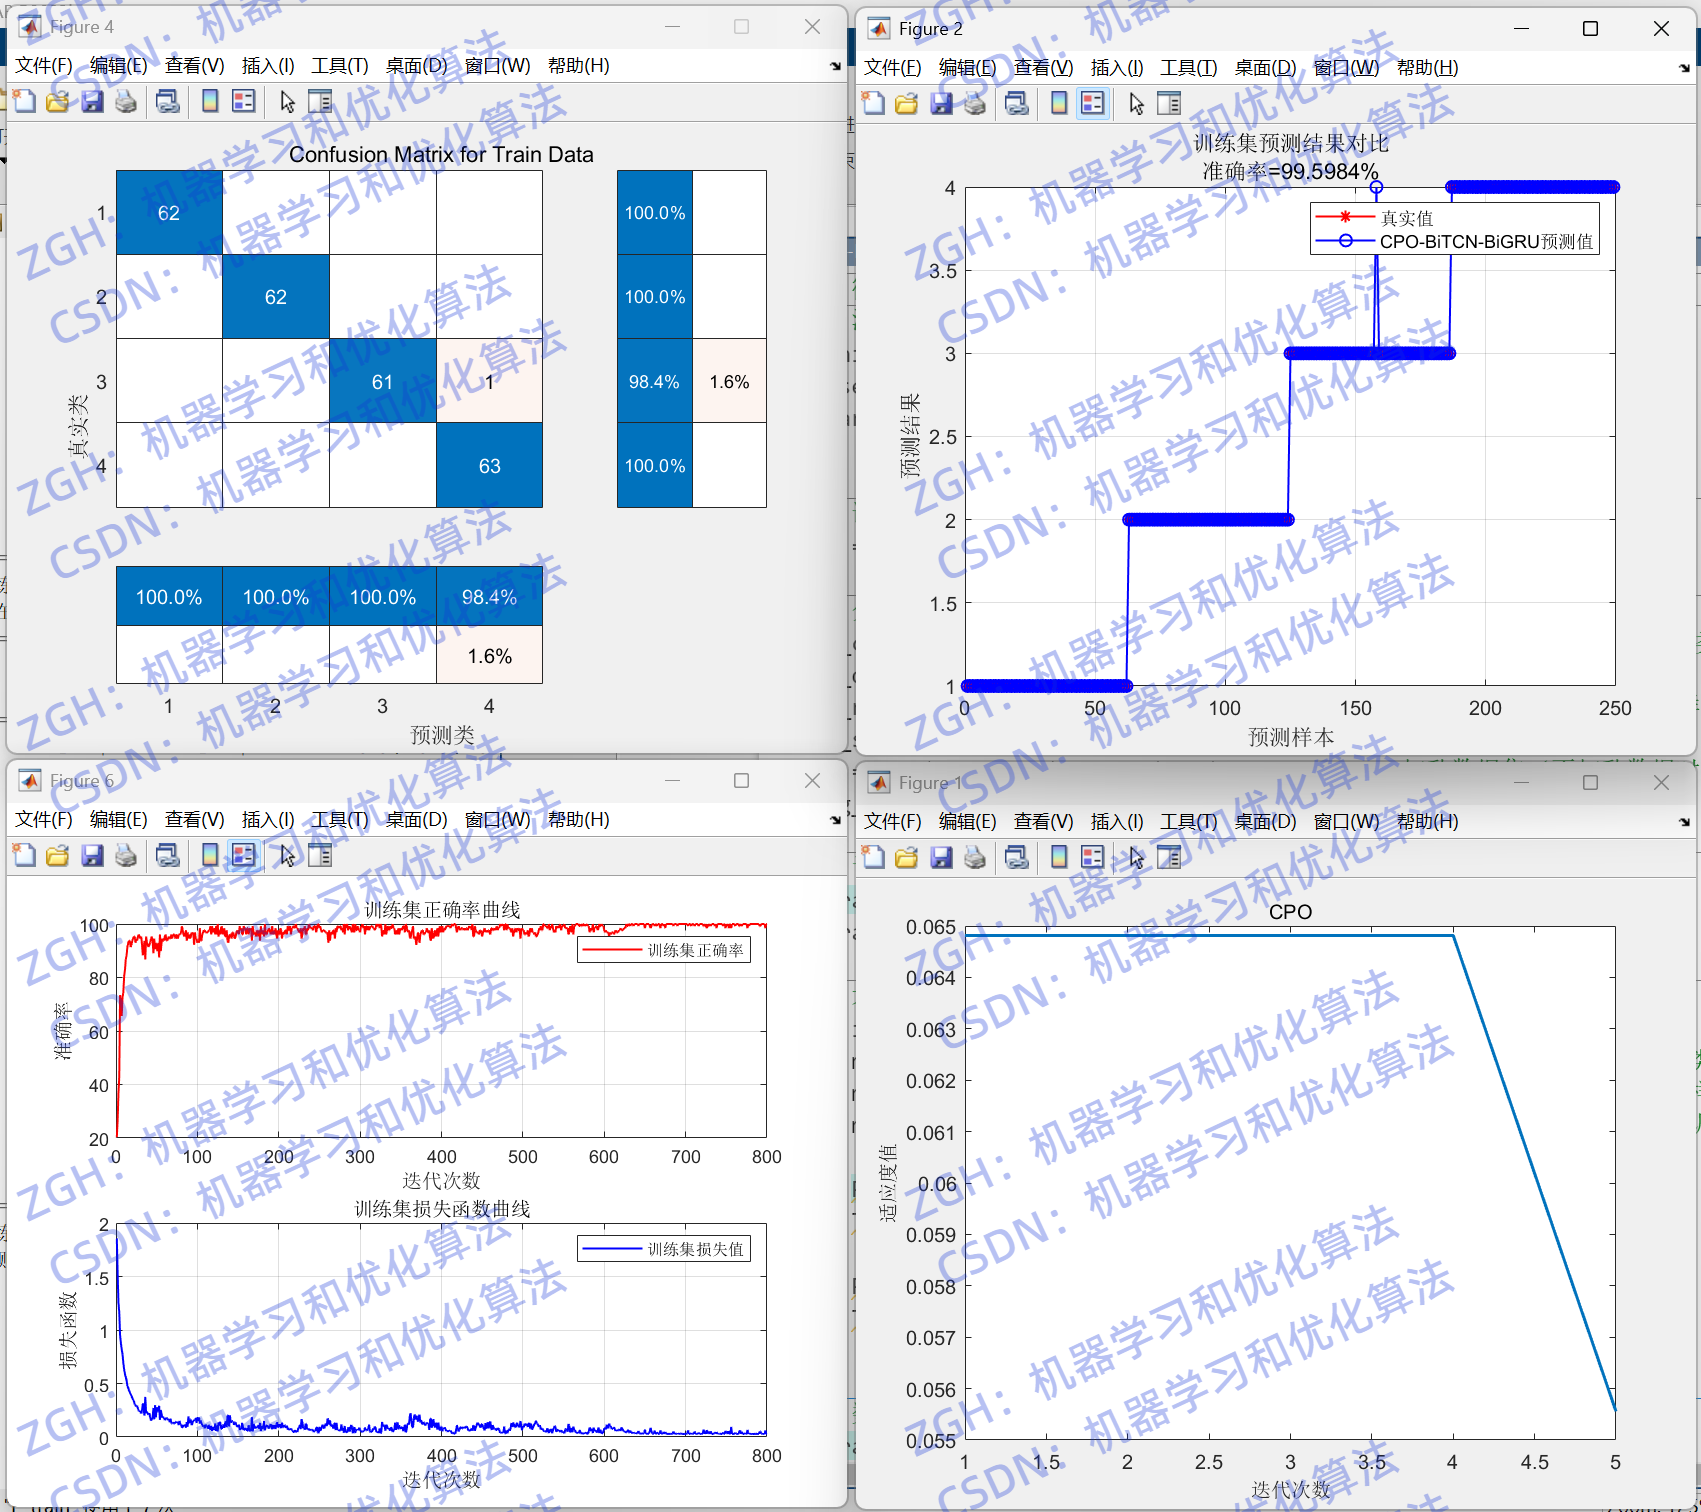Insert legend using Figure 1 toolbar icon
The image size is (1701, 1512).
(1093, 857)
